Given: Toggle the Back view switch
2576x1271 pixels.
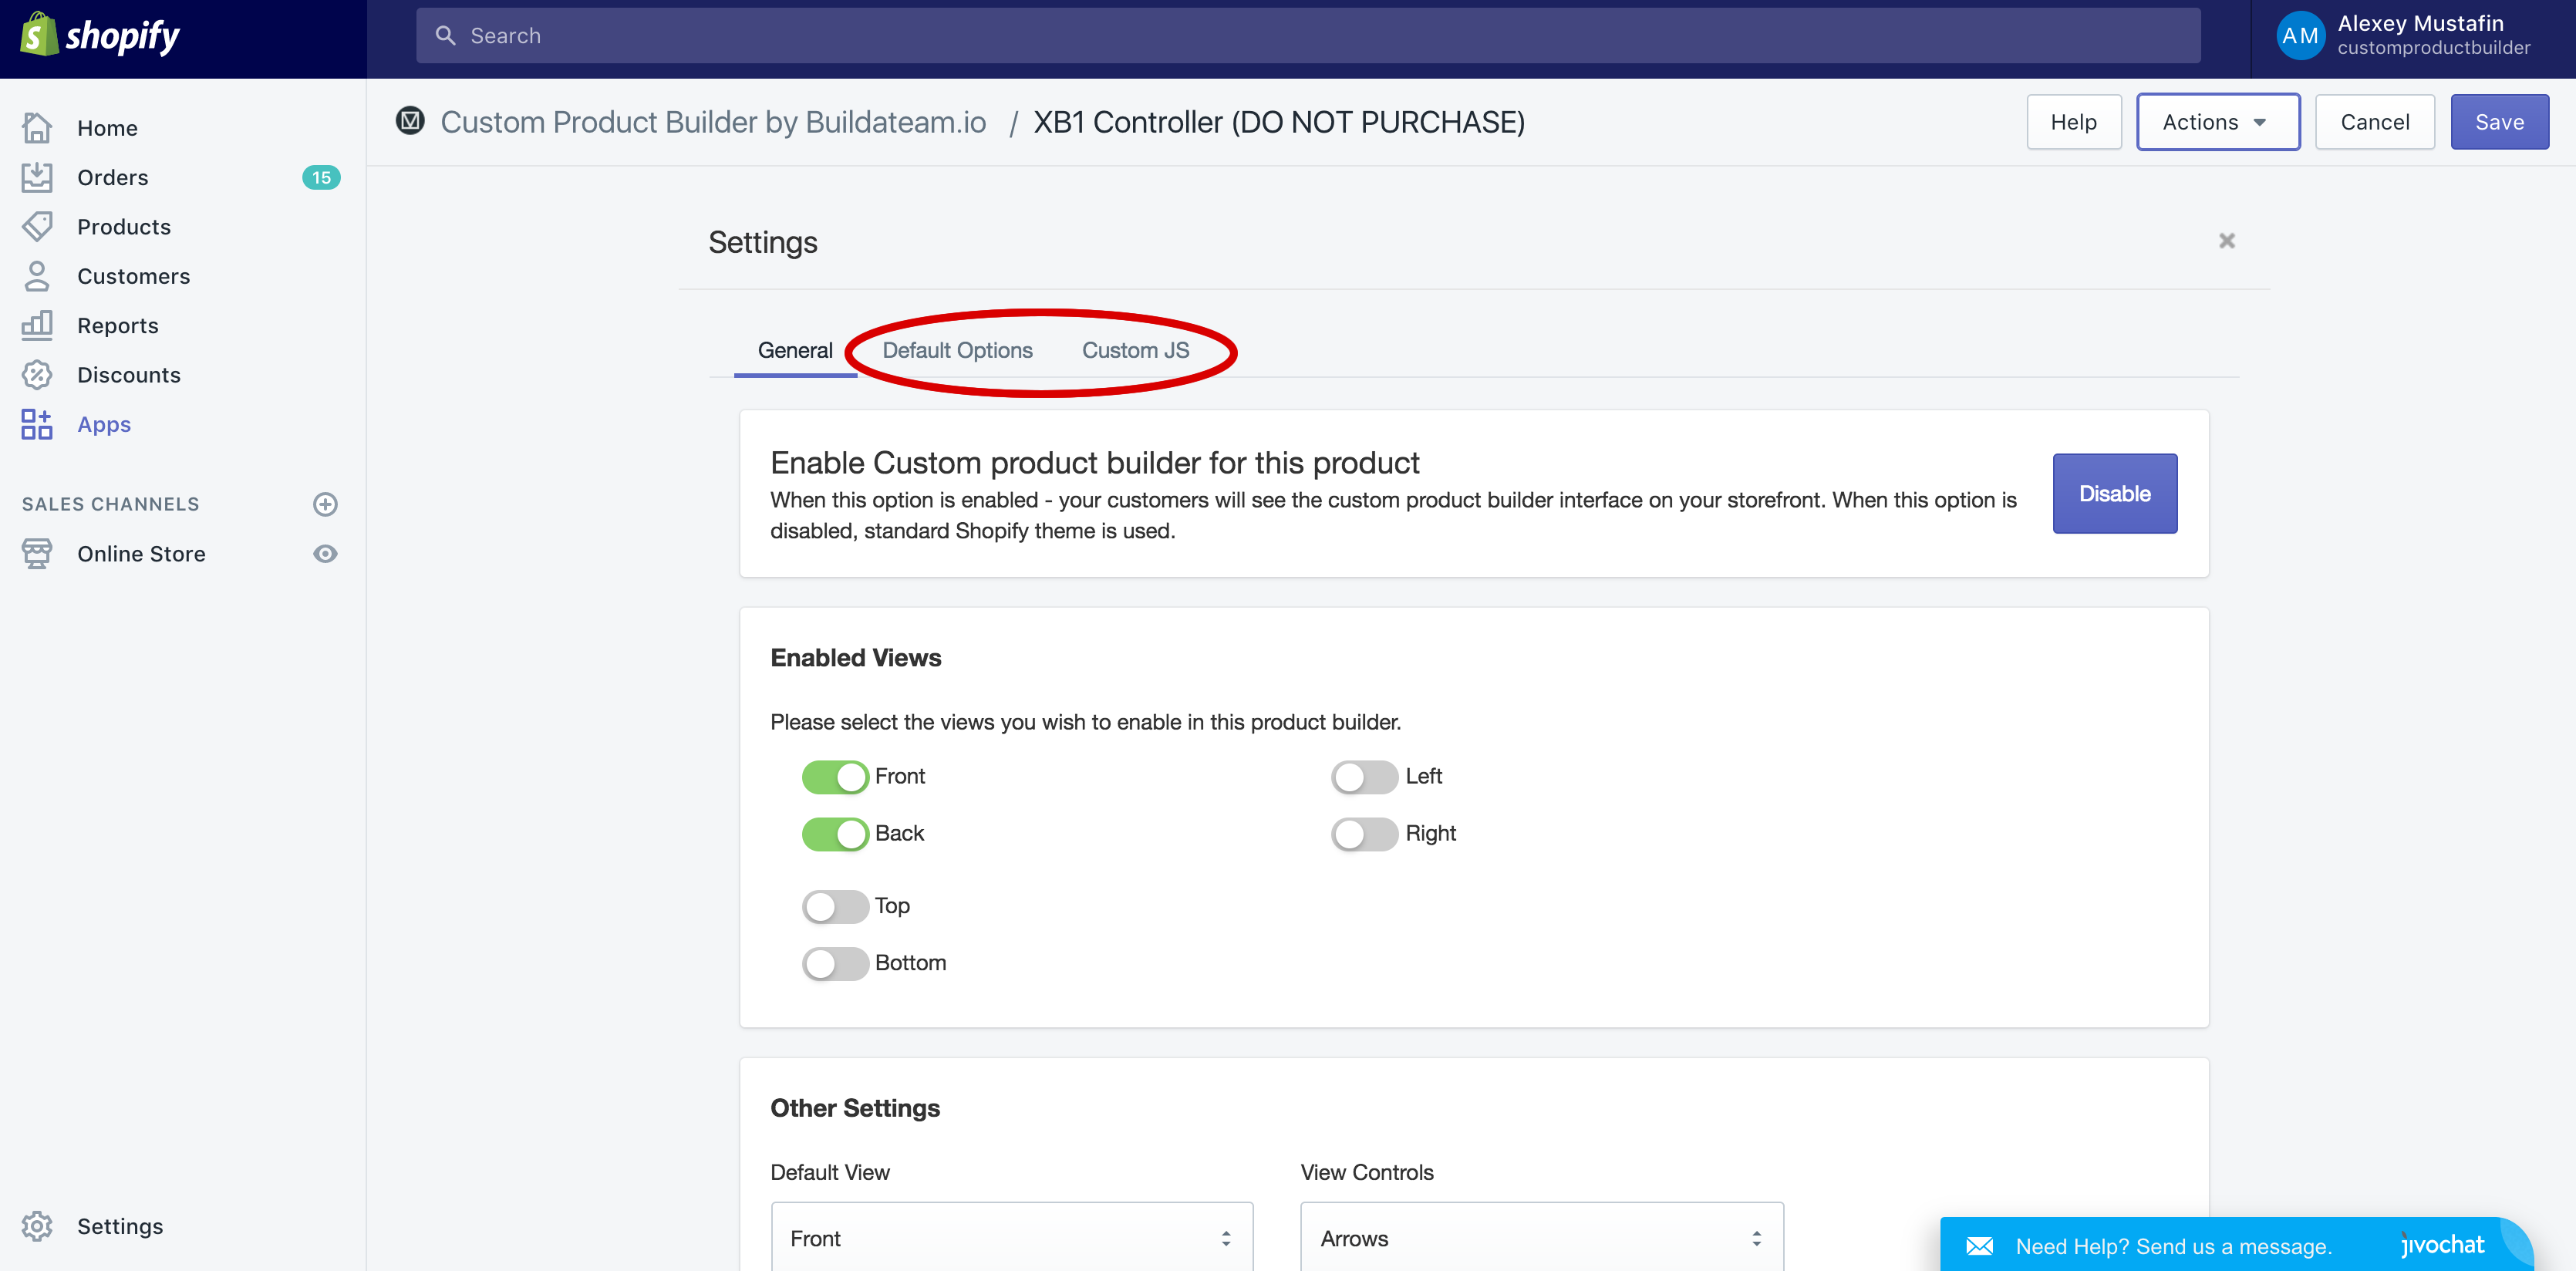Looking at the screenshot, I should [835, 834].
